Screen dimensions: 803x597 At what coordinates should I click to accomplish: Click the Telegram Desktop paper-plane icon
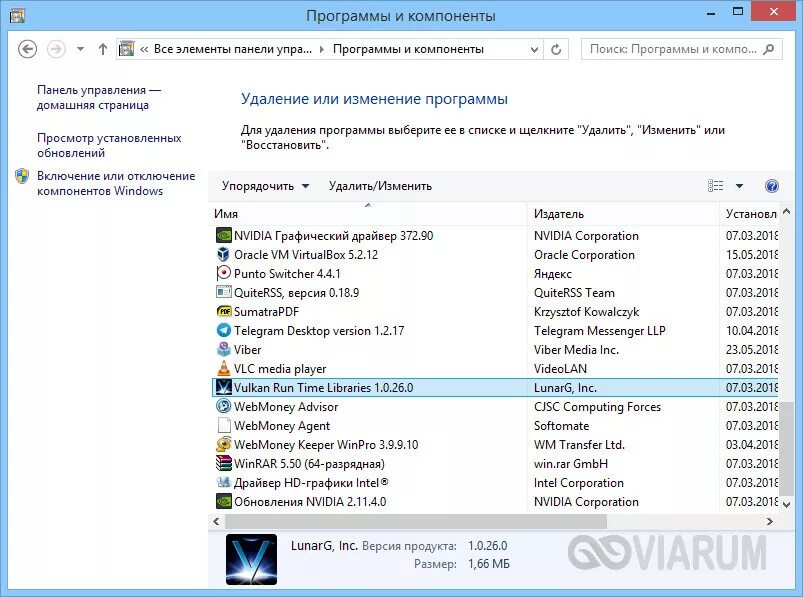(223, 330)
